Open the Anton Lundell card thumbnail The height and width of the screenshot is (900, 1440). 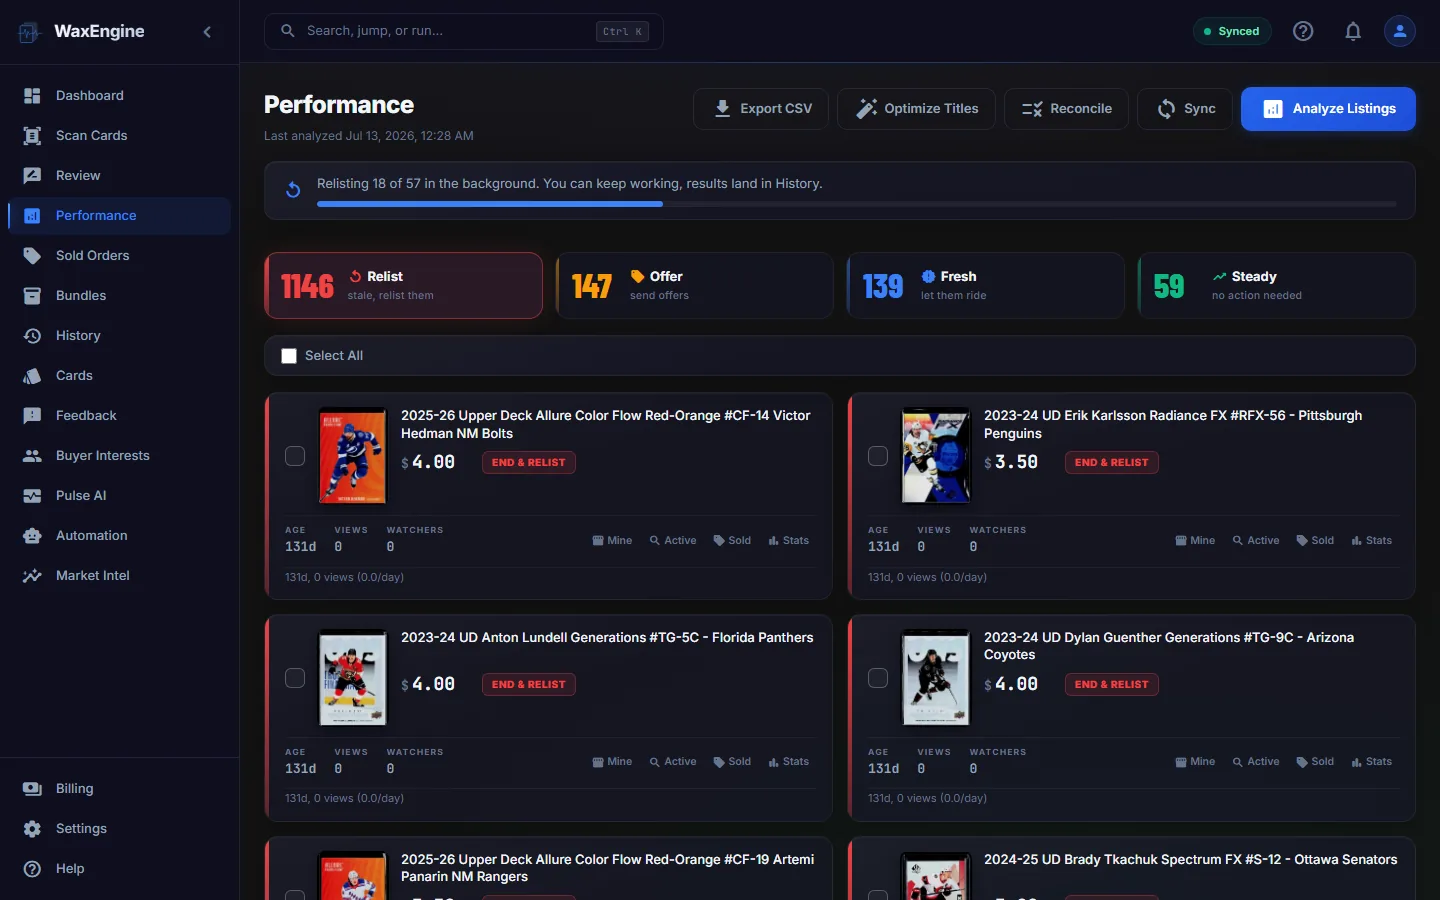[x=352, y=678]
